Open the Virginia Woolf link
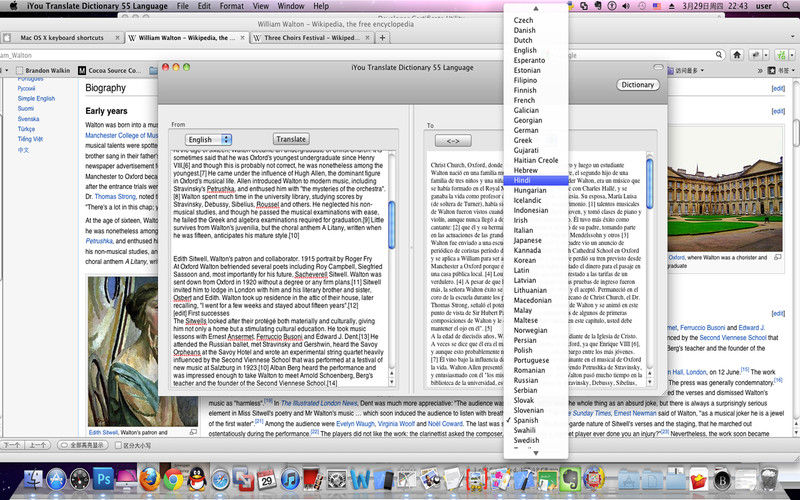The image size is (800, 500). (396, 423)
